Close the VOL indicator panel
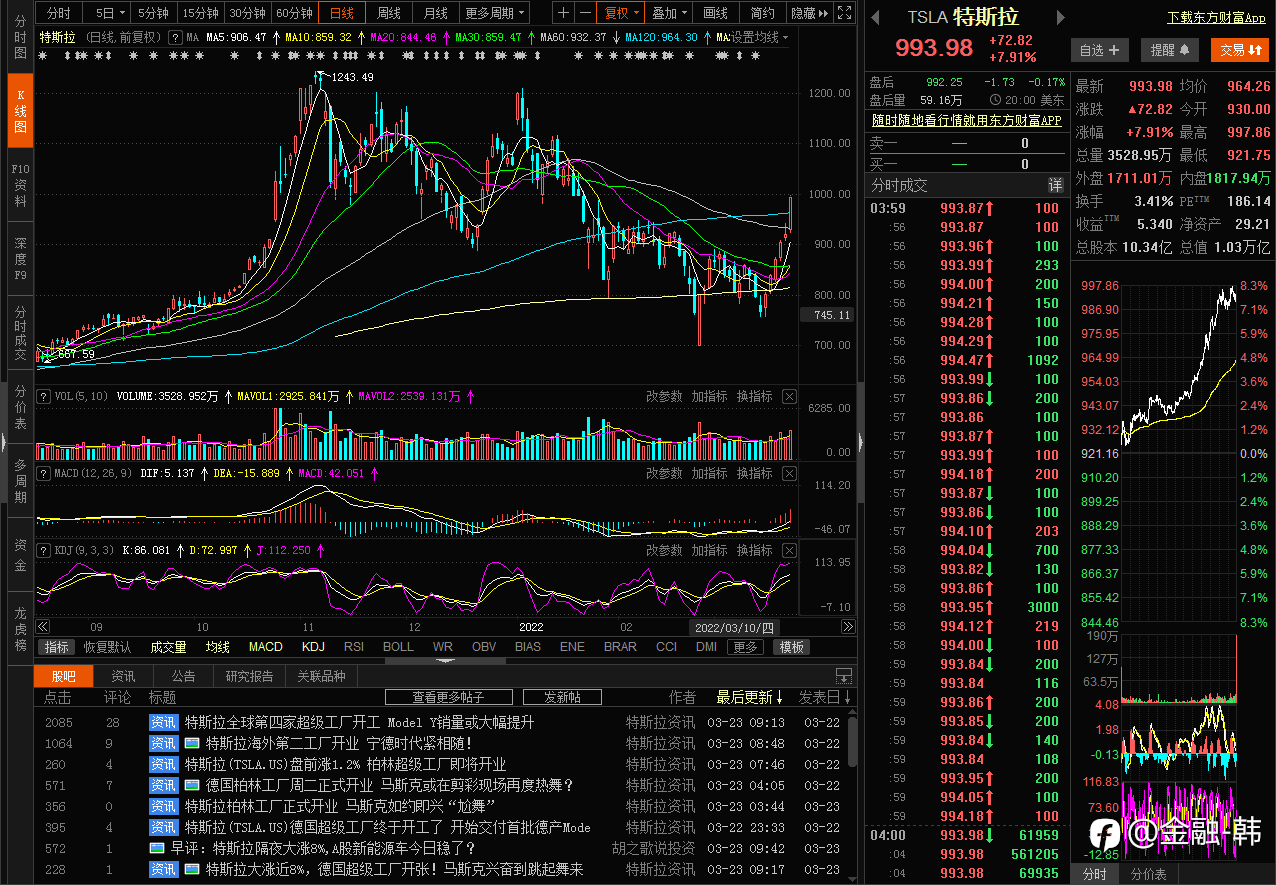This screenshot has width=1276, height=885. (789, 397)
